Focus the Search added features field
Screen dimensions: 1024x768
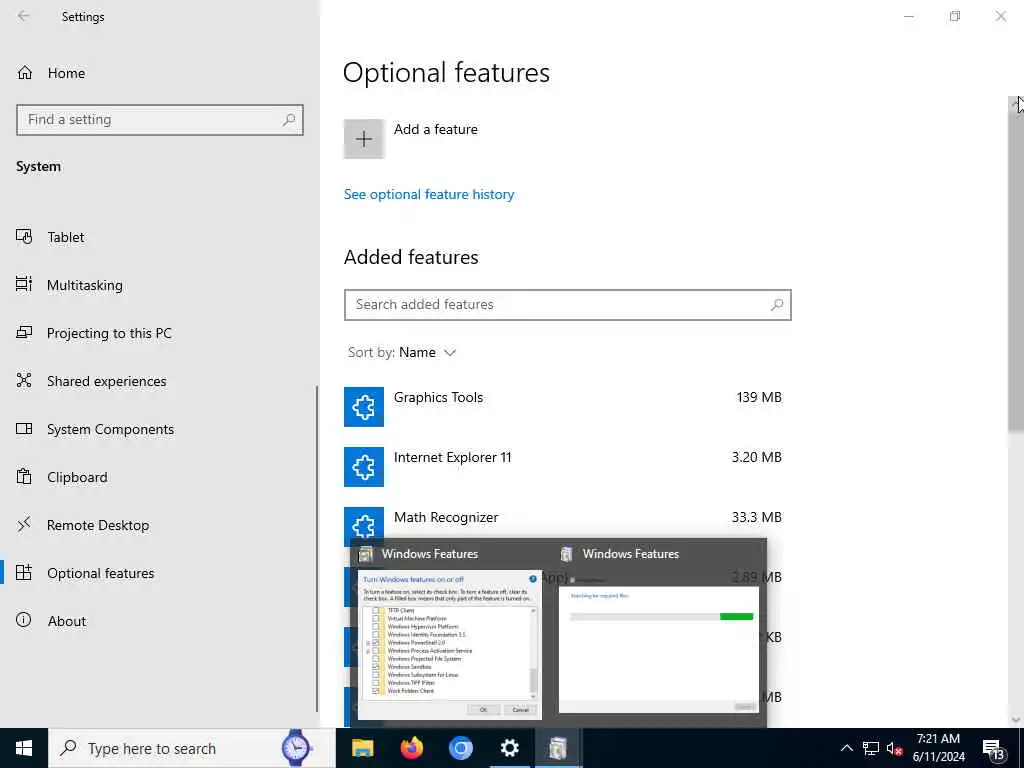pos(568,305)
